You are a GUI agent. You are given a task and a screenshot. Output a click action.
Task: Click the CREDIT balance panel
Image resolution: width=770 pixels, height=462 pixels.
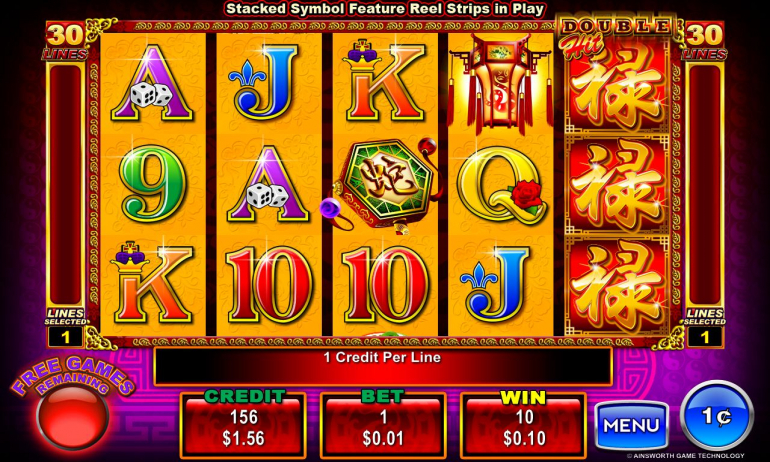243,425
